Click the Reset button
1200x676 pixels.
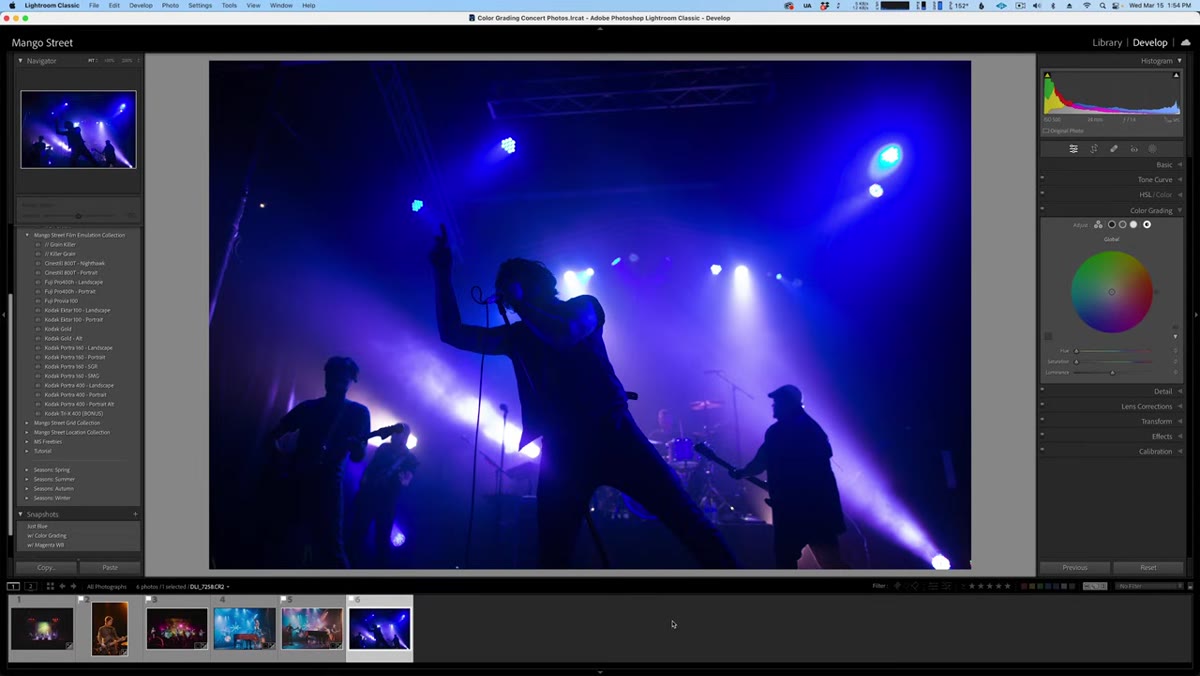[1148, 567]
